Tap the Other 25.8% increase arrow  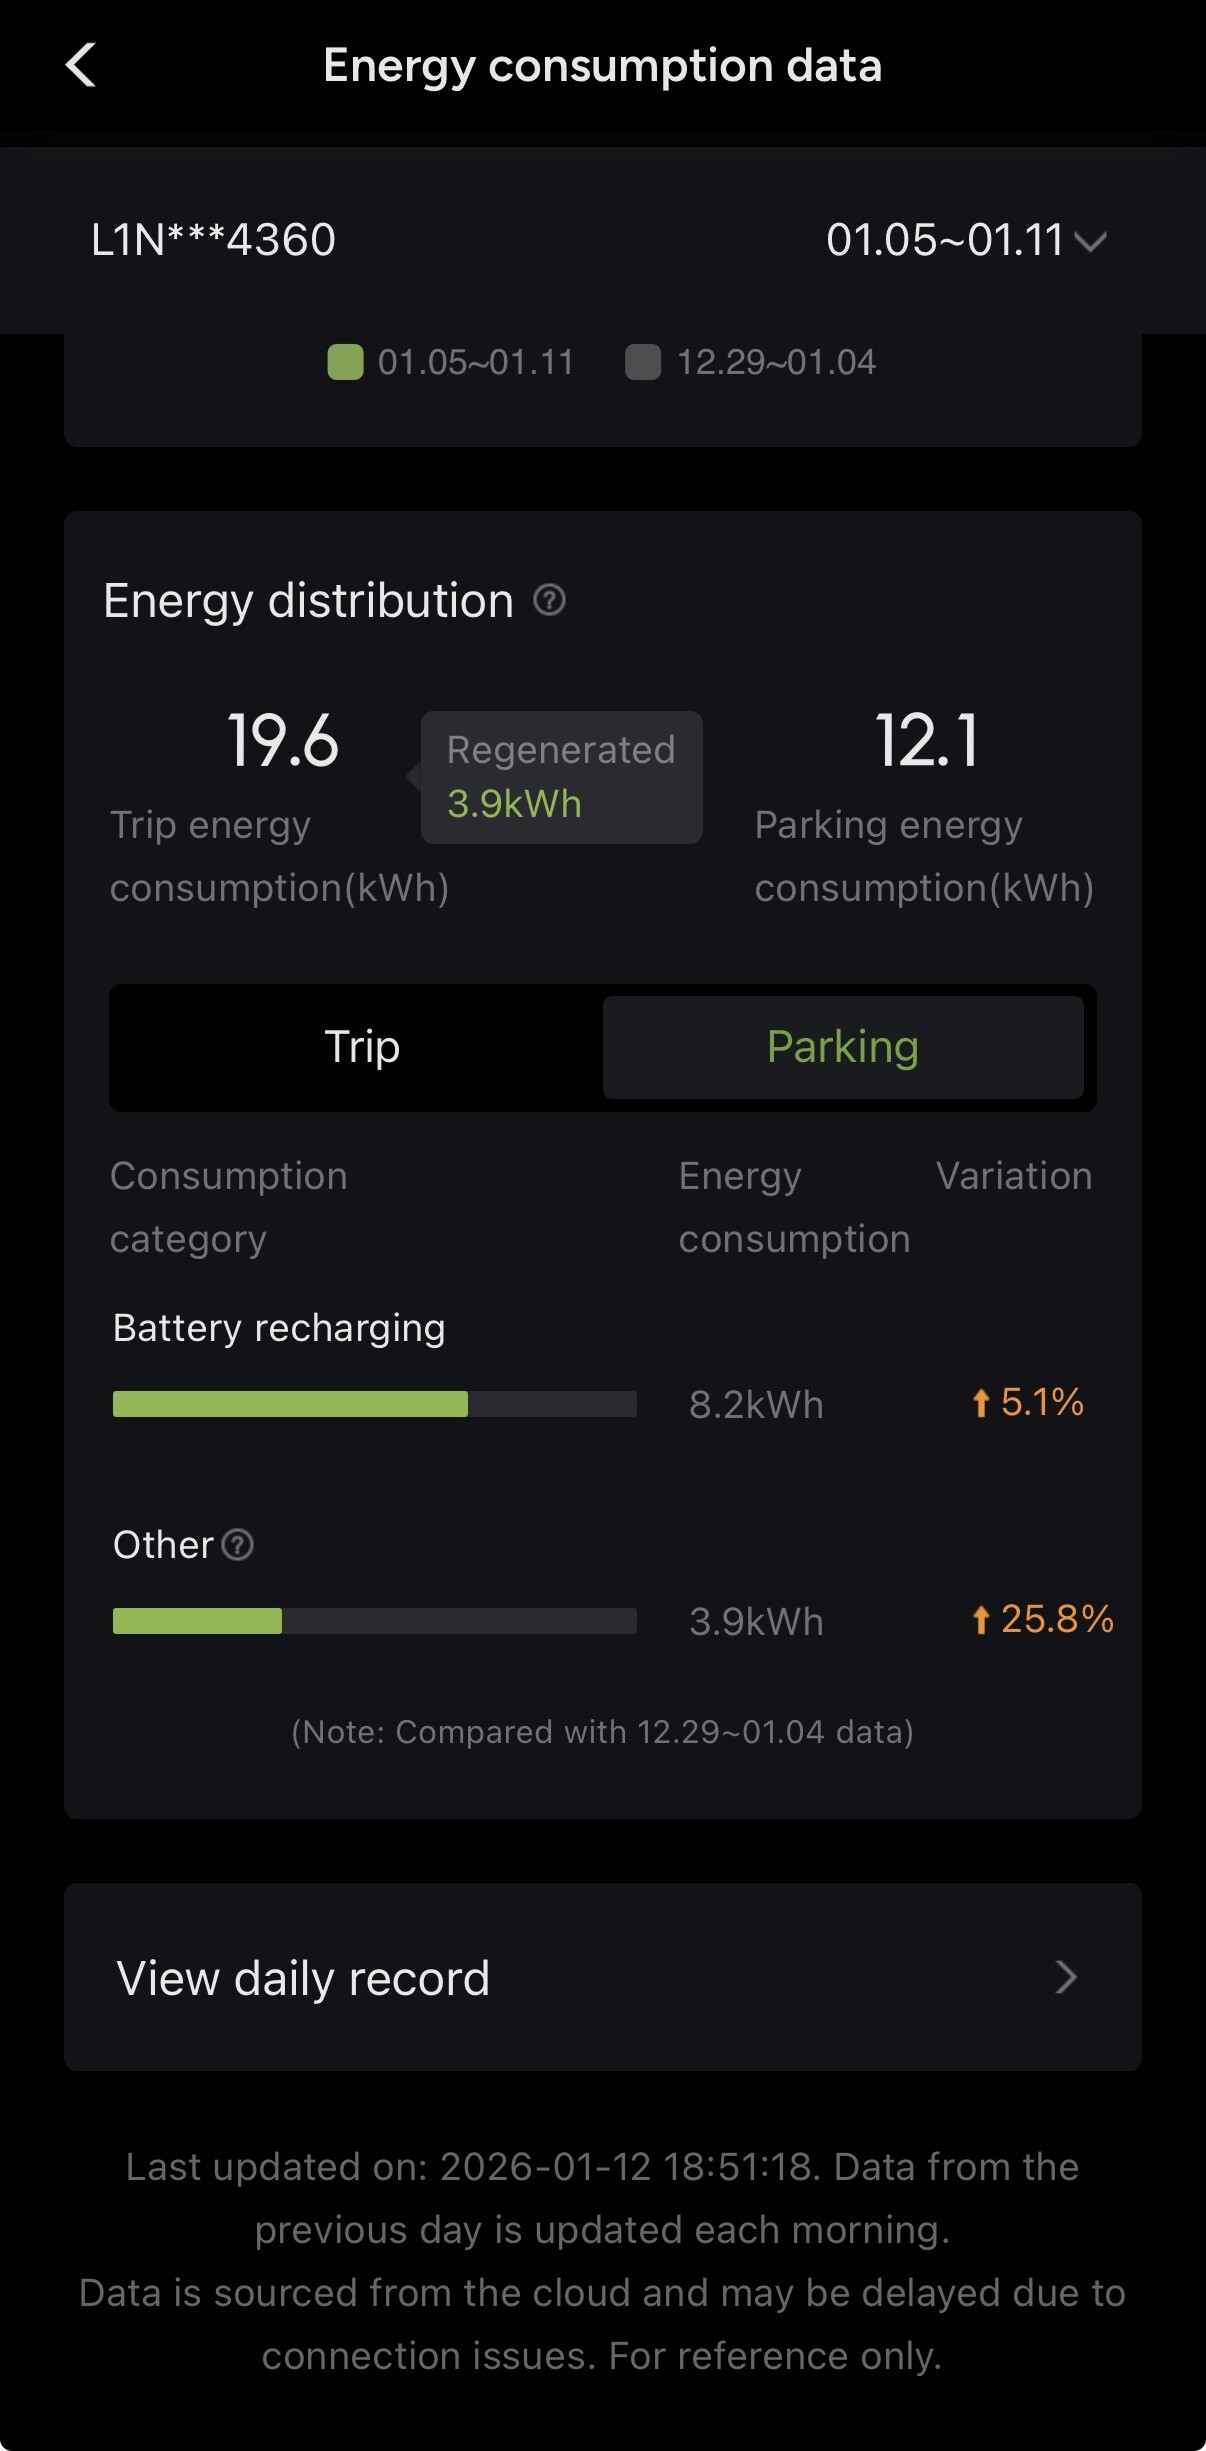coord(981,1620)
